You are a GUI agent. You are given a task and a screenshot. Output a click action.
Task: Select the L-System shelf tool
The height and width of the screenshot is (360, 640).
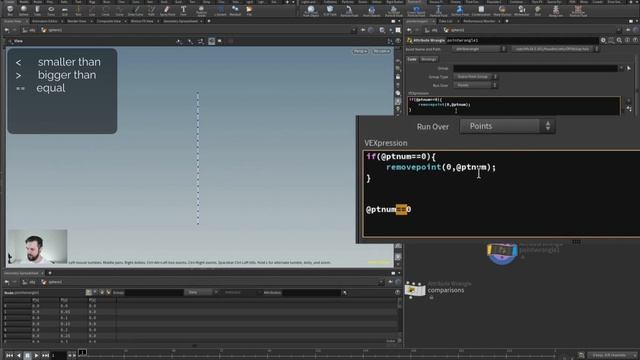220,10
